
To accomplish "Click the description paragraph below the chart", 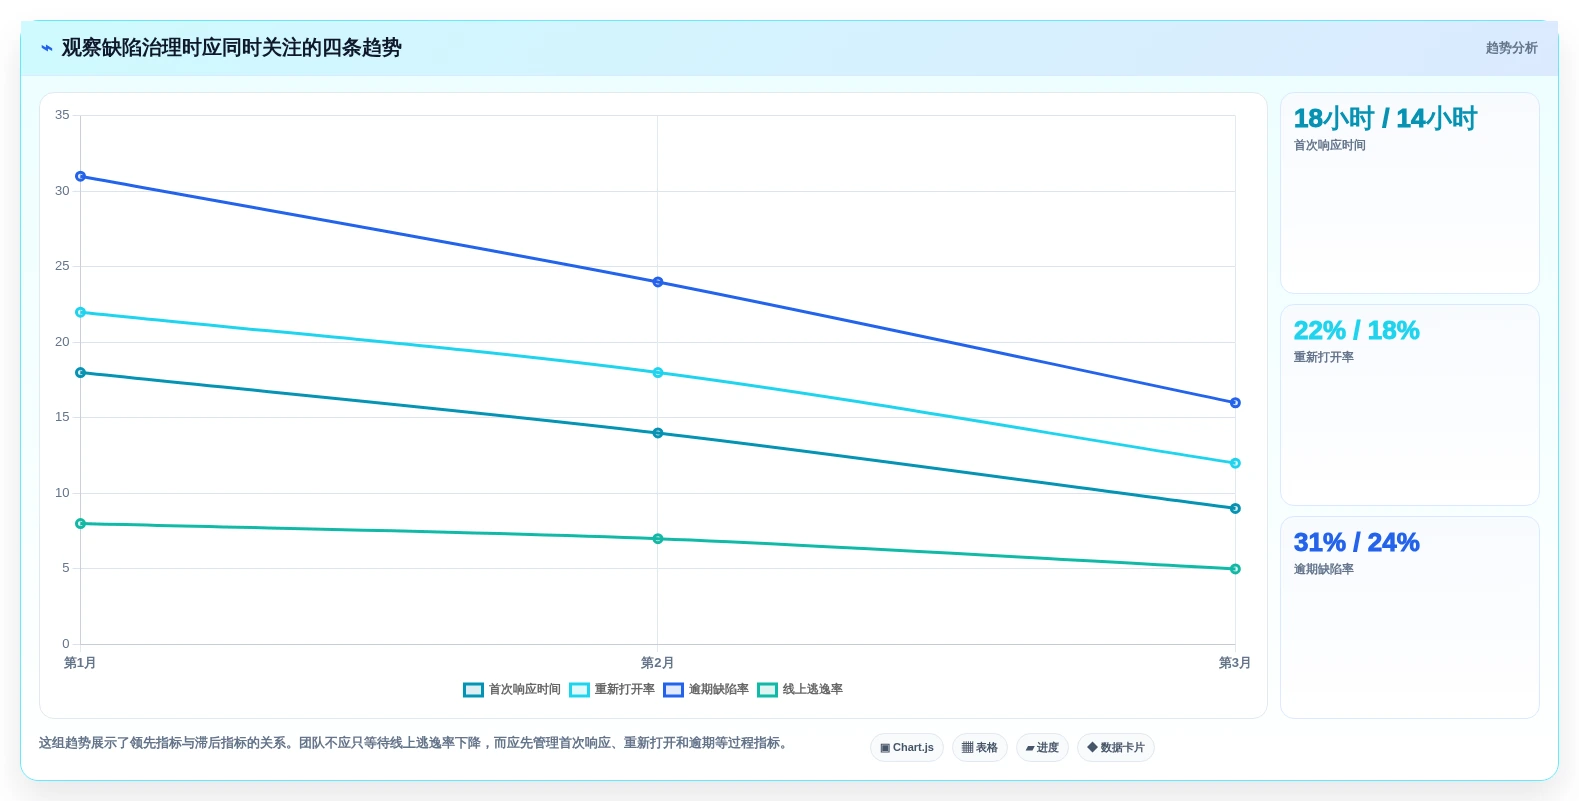I will tap(415, 744).
